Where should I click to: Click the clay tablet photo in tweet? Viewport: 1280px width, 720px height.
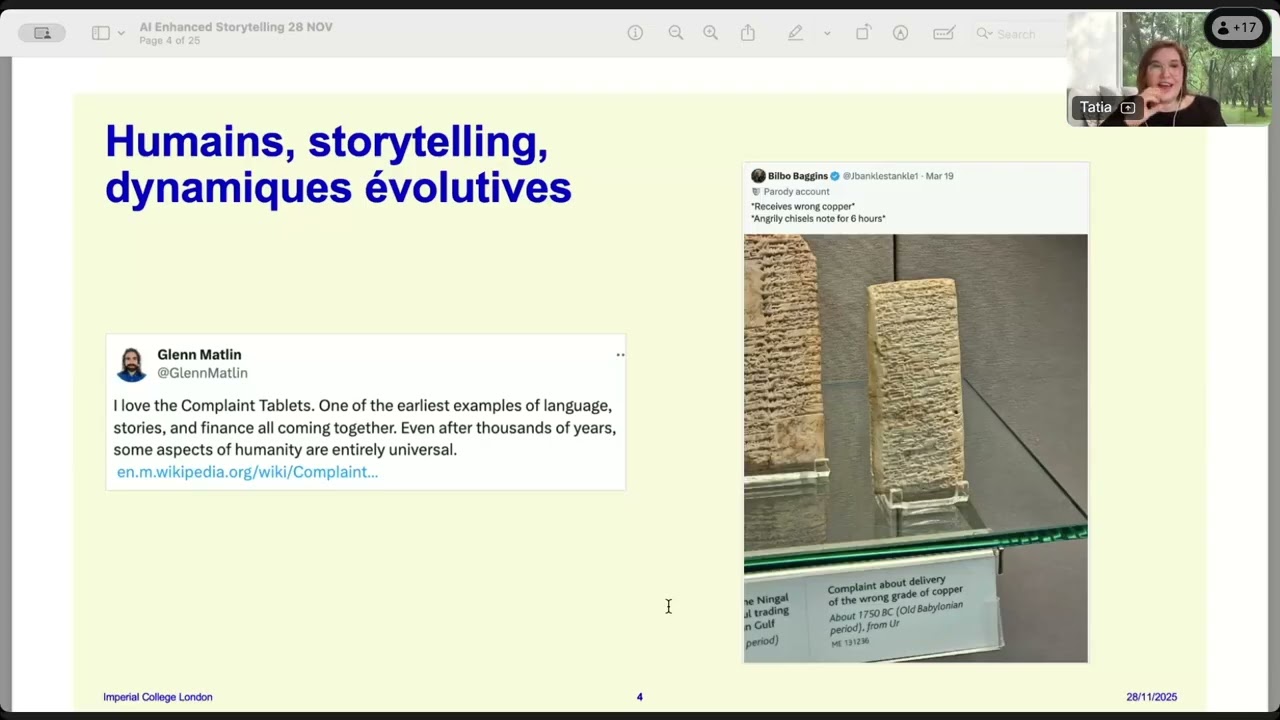pos(915,448)
